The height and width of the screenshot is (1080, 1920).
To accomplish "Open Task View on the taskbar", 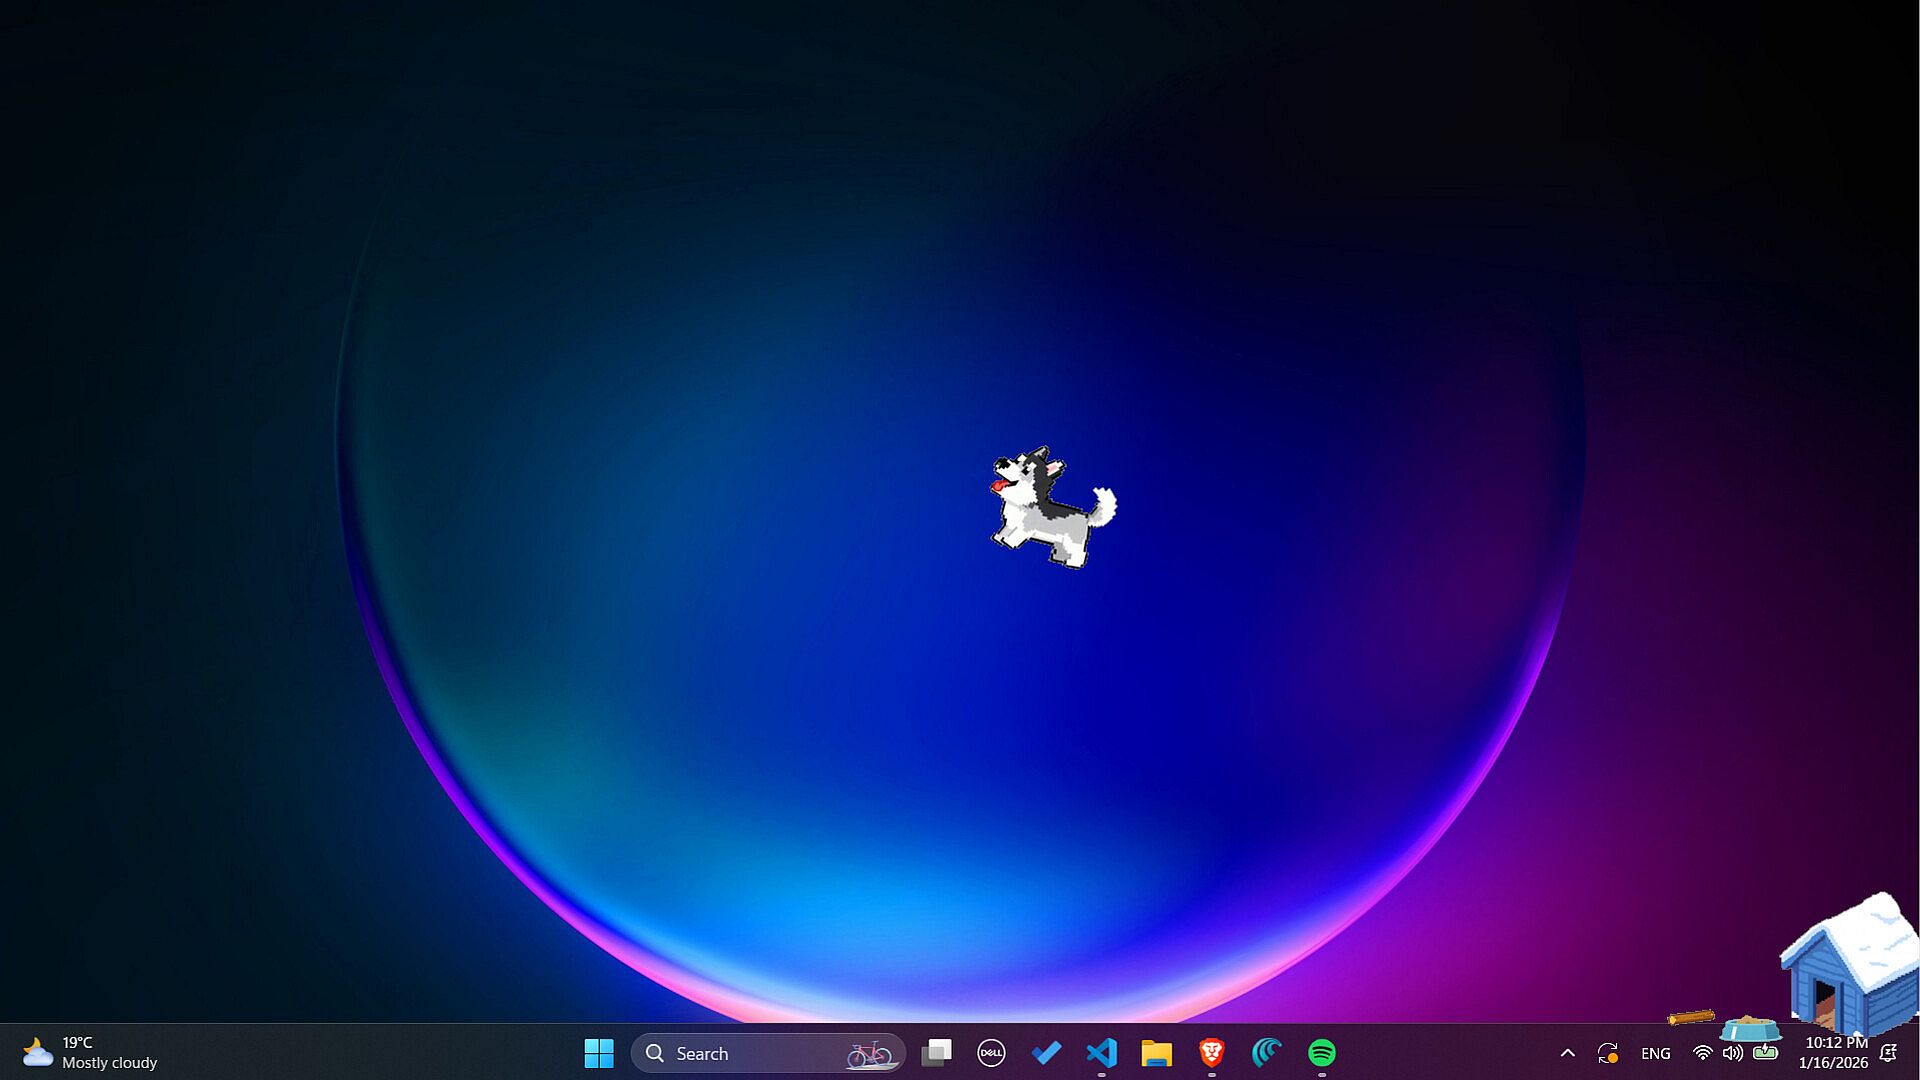I will pyautogui.click(x=937, y=1053).
